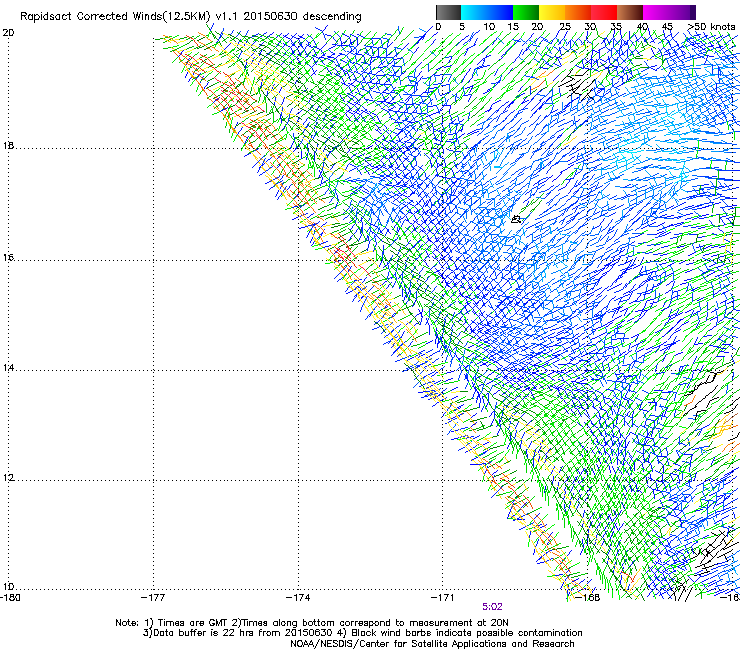
Task: Click the red 30-35 knots legend swatch
Action: [604, 12]
